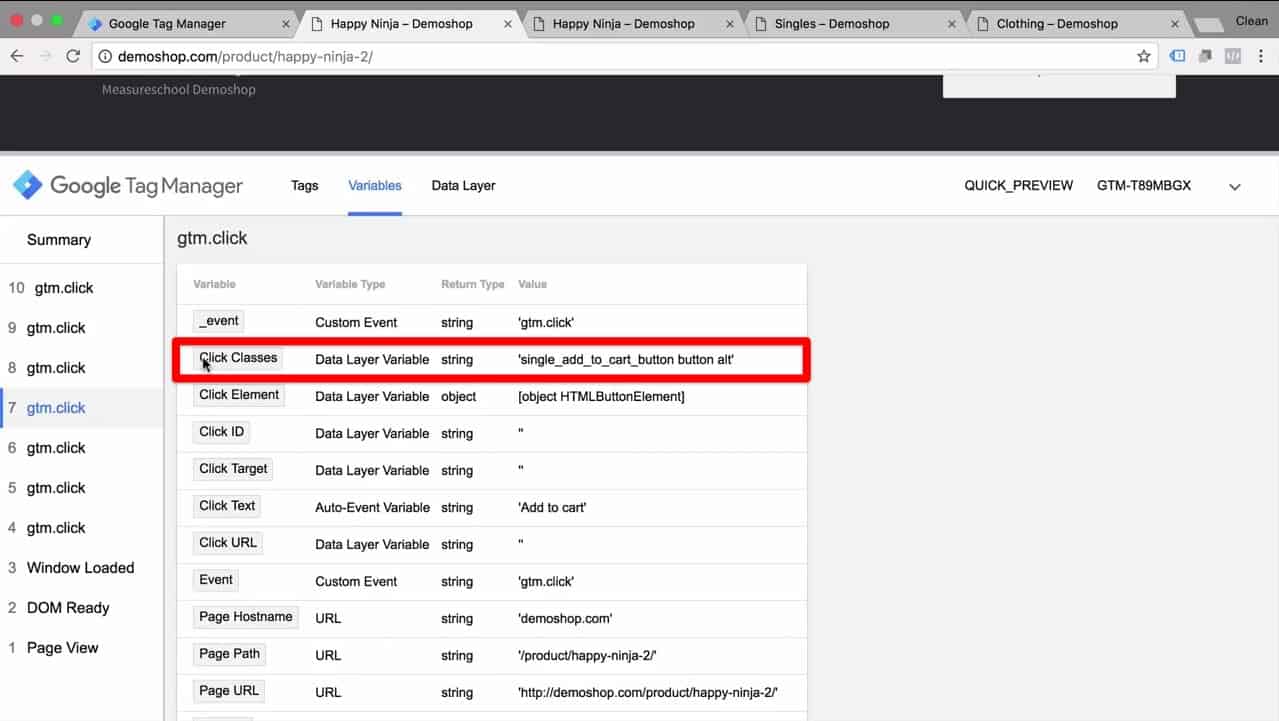Click the grey puzzle-piece extension icon

tap(1204, 57)
